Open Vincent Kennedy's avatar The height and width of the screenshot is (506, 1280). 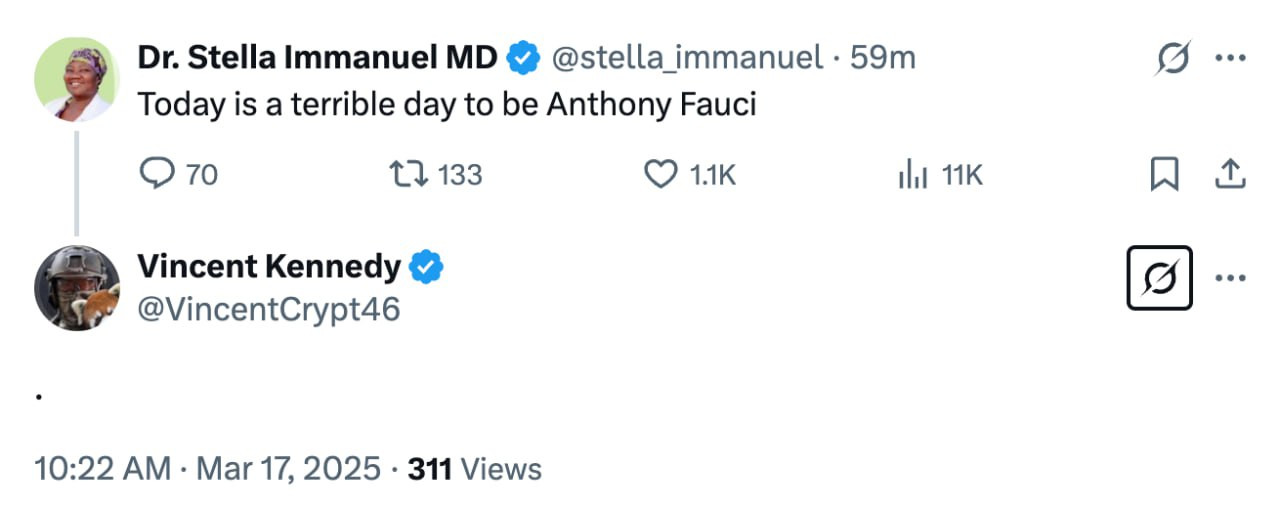coord(77,288)
